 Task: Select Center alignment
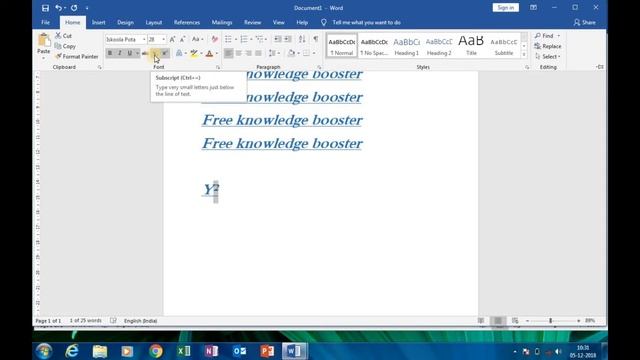point(238,53)
